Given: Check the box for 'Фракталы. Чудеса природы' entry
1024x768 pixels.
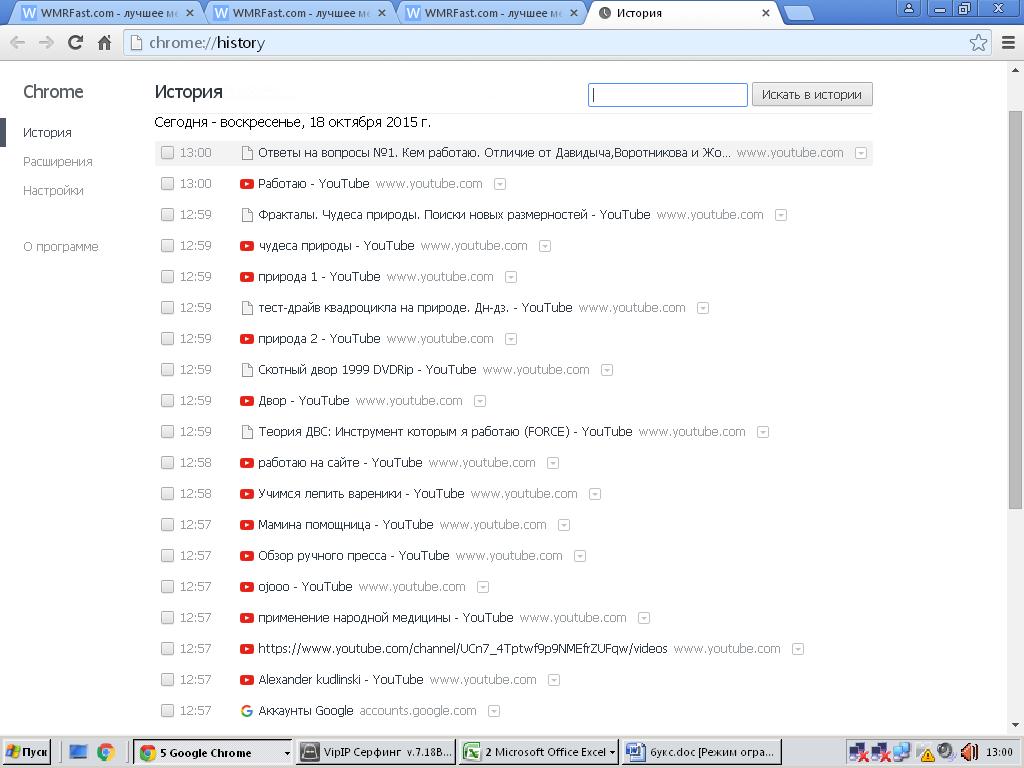Looking at the screenshot, I should pos(168,215).
